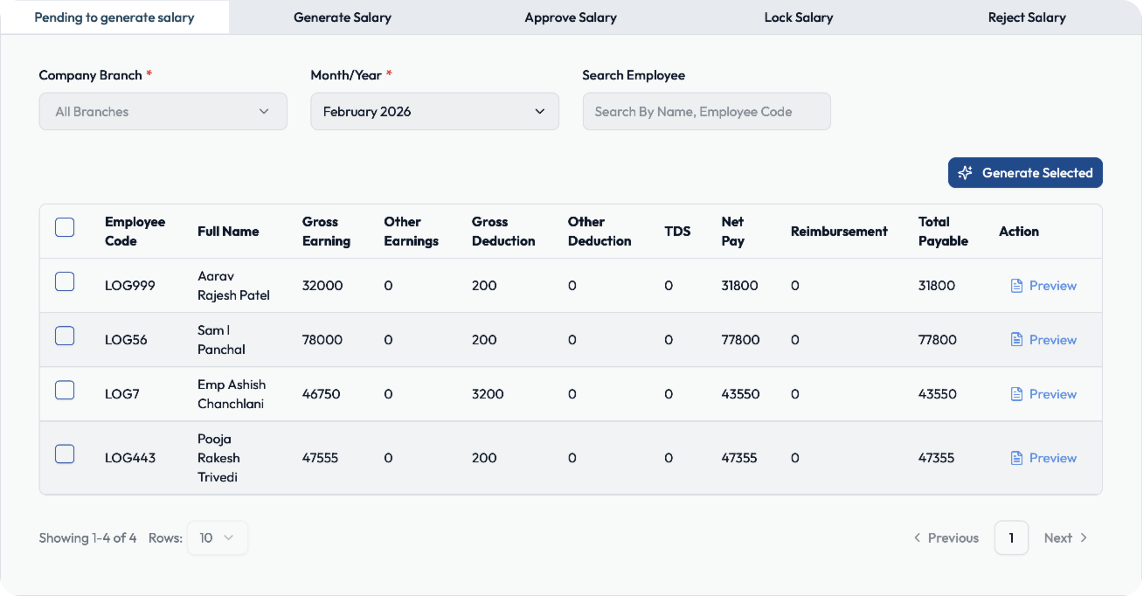Click the sparkle icon on Generate Selected
The height and width of the screenshot is (596, 1142).
pos(965,173)
